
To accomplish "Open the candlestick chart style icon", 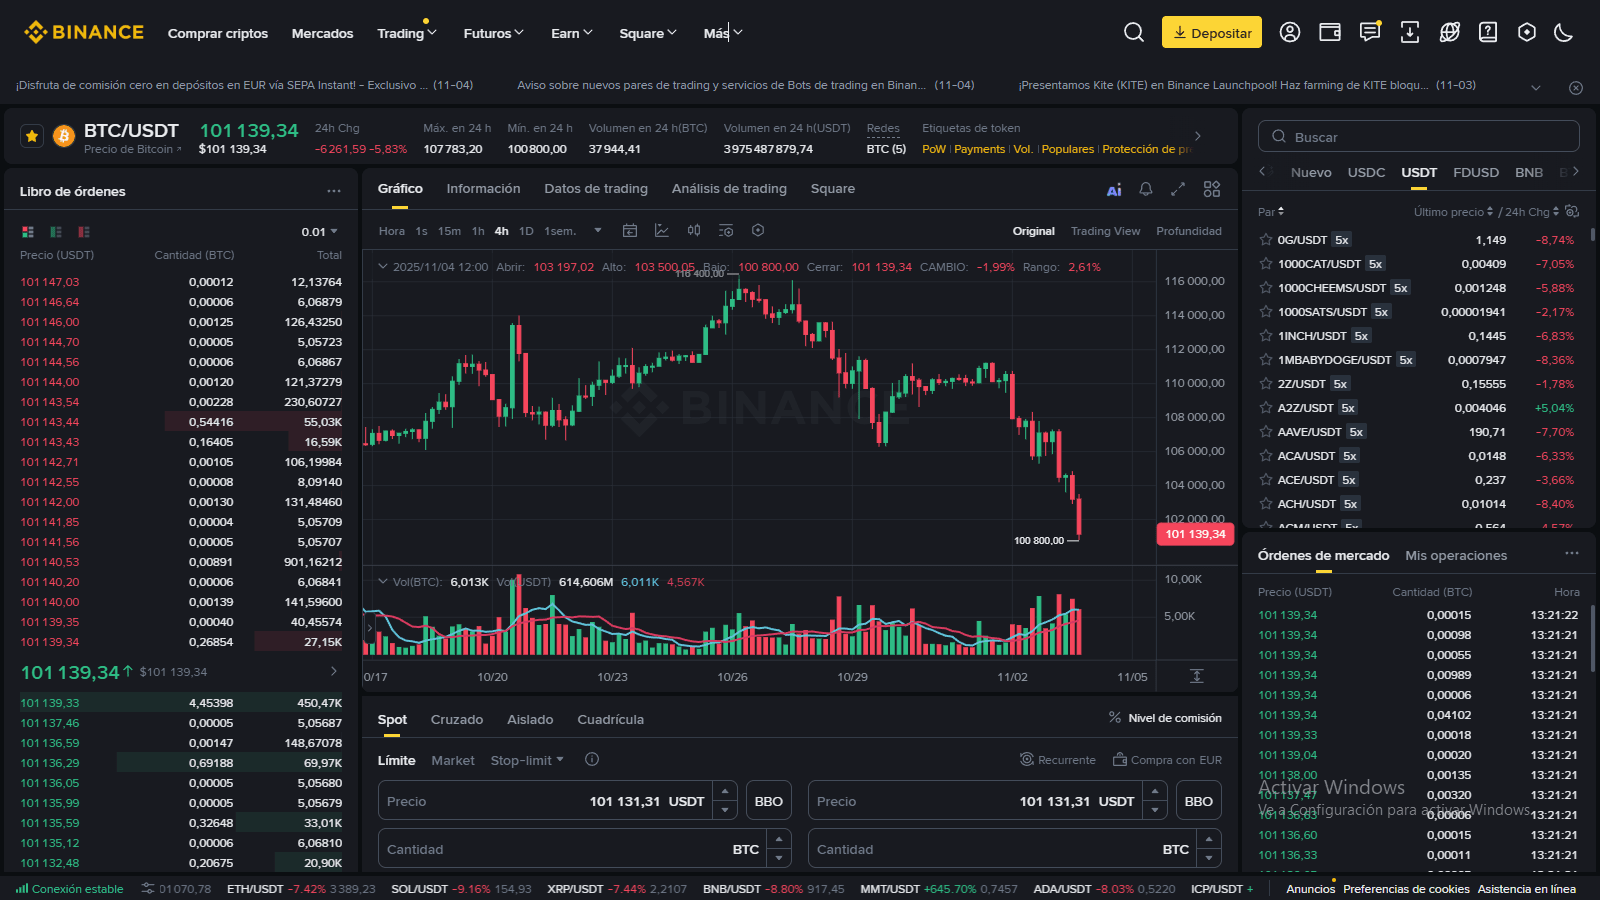I will [x=694, y=231].
